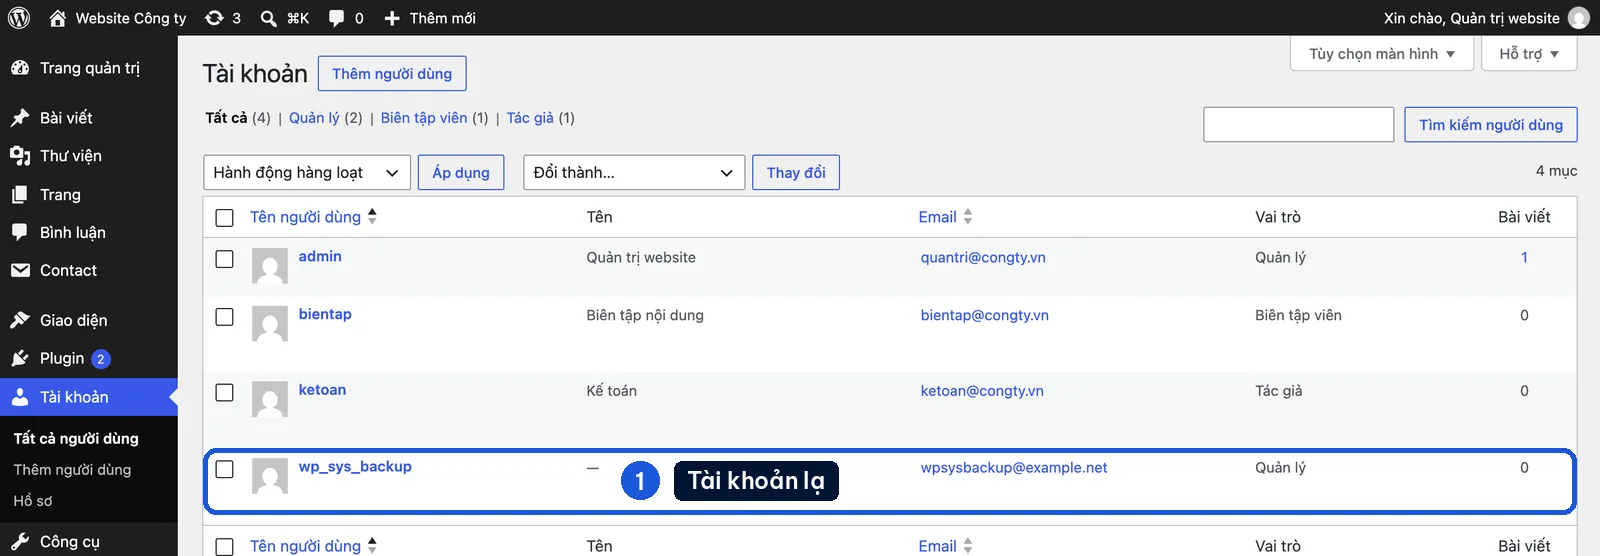Select the wp_sys_backup user checkbox
The height and width of the screenshot is (556, 1600).
(225, 469)
